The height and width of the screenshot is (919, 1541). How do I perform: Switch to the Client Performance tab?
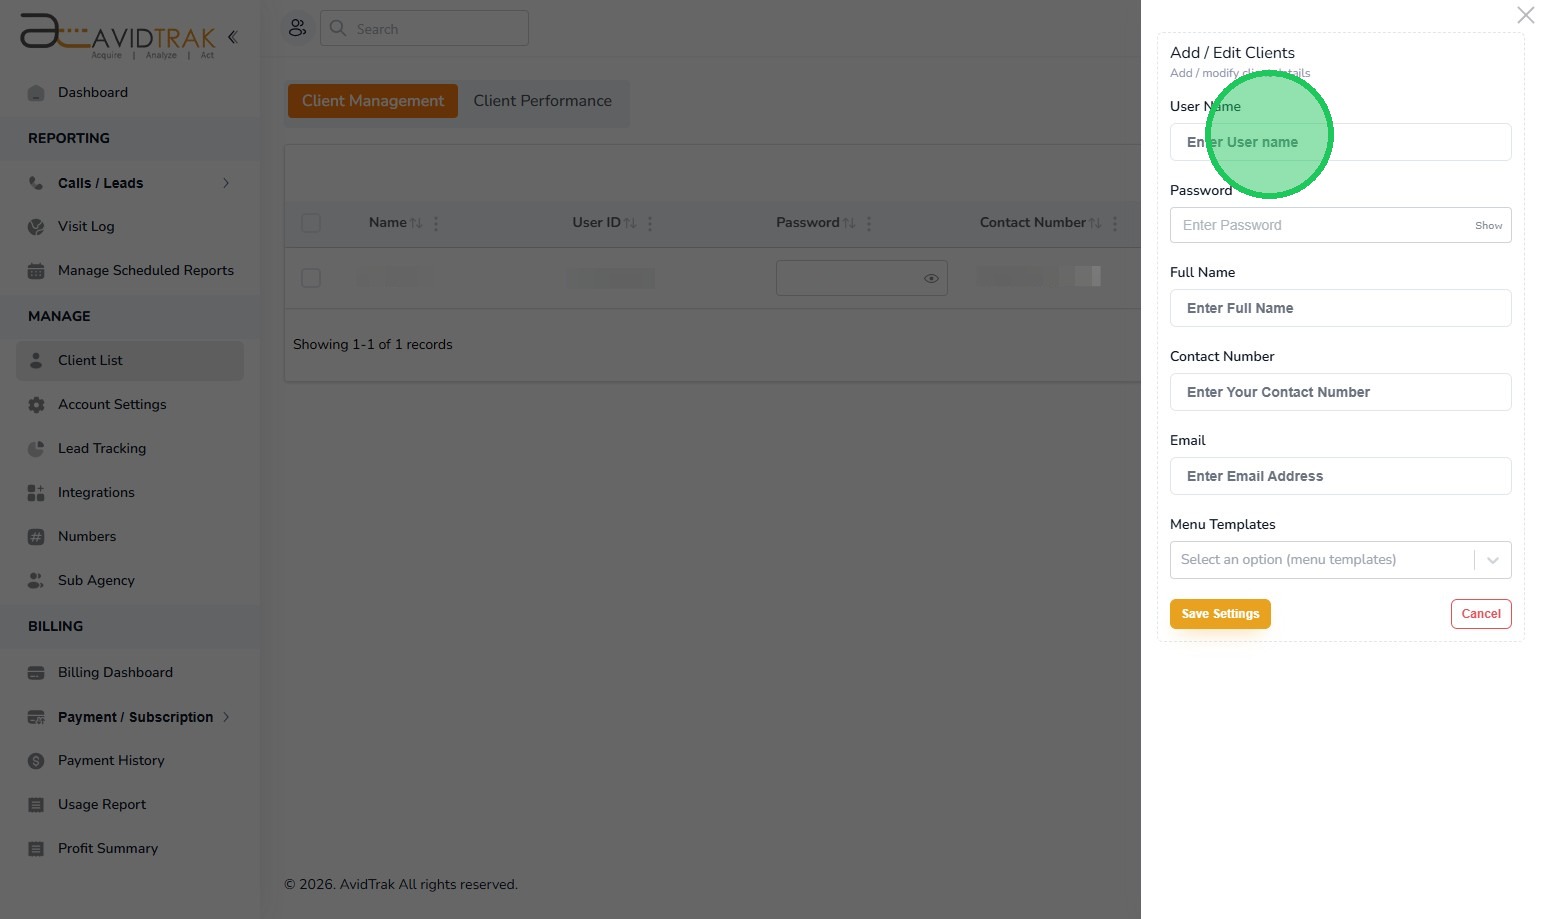coord(542,101)
